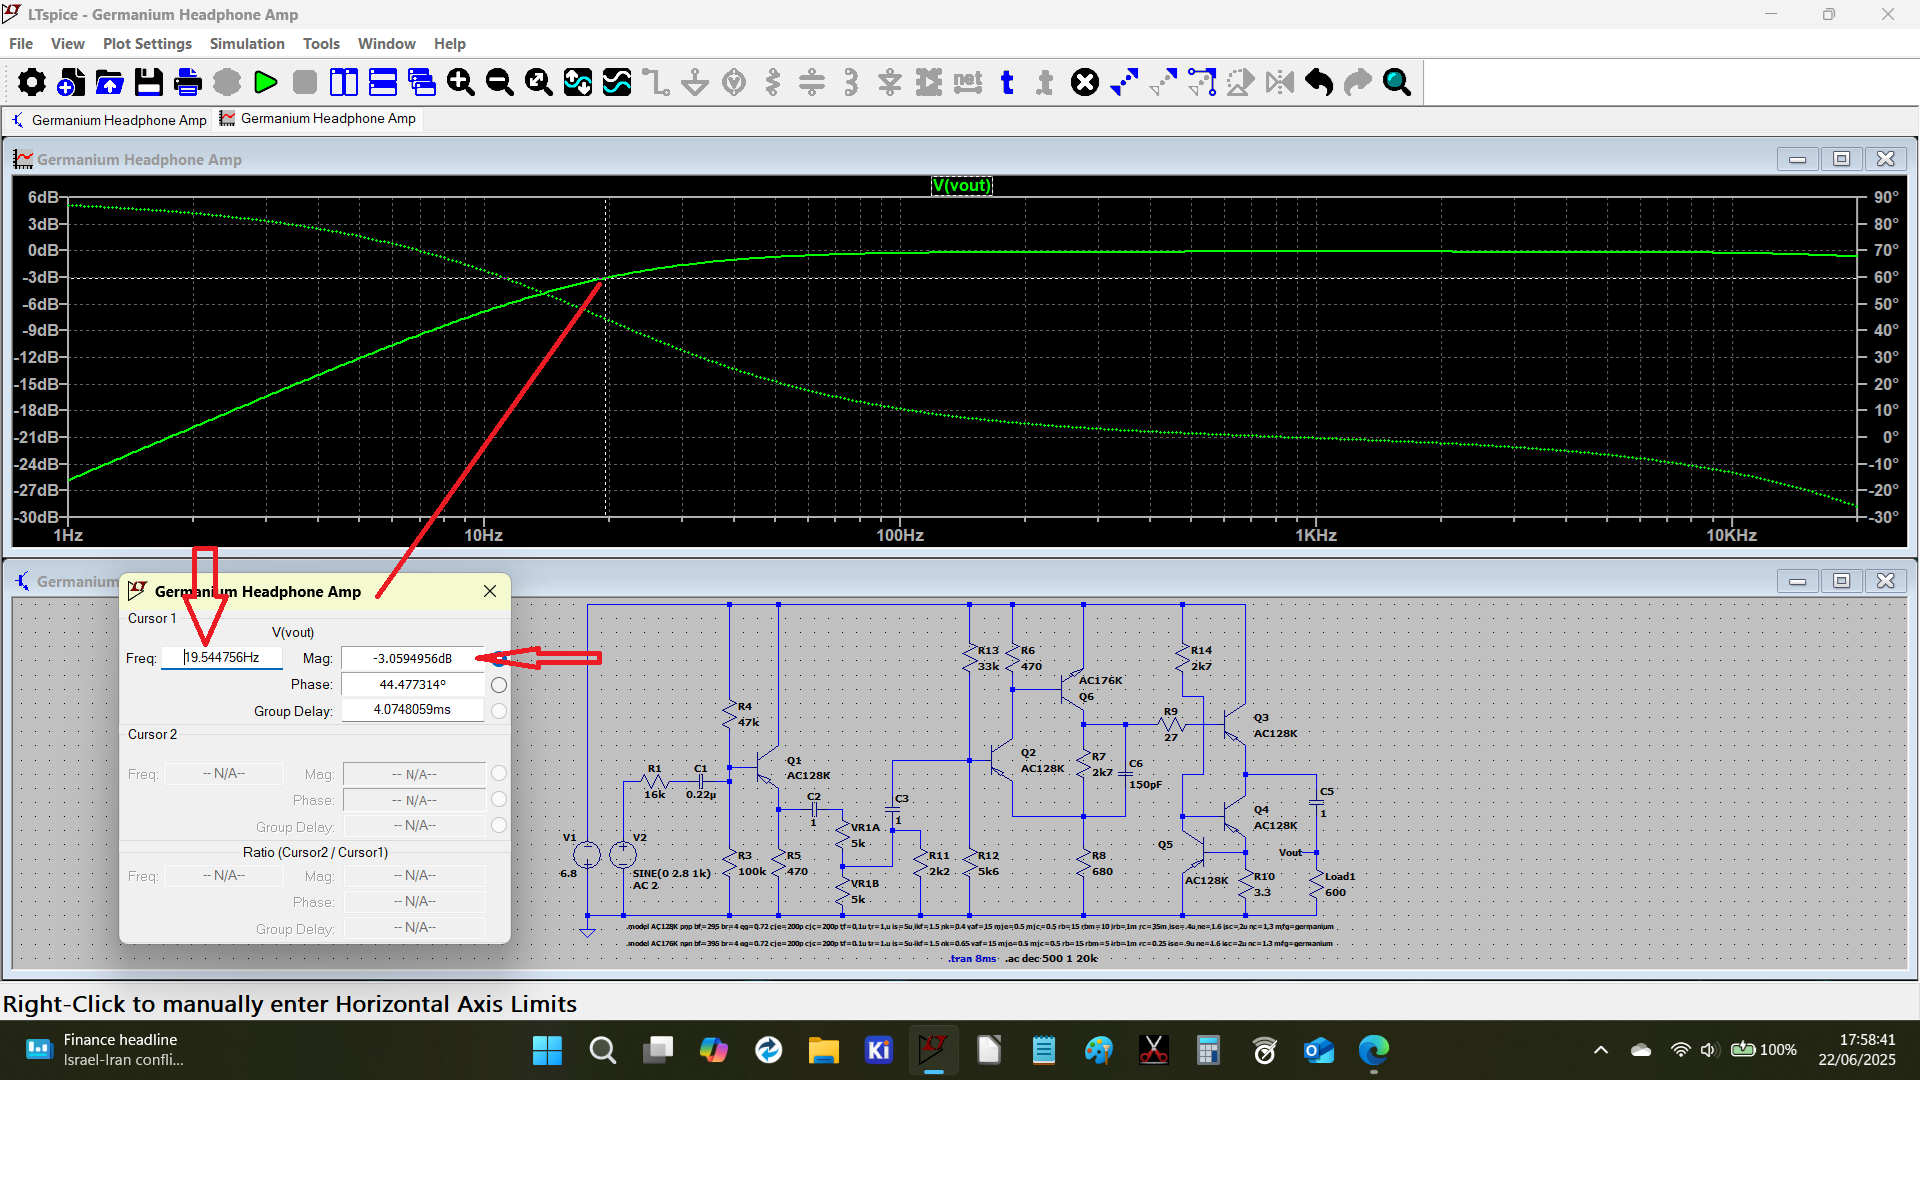Click the .tran 8ms directive text
Screen dimensions: 1920x1177
click(972, 958)
